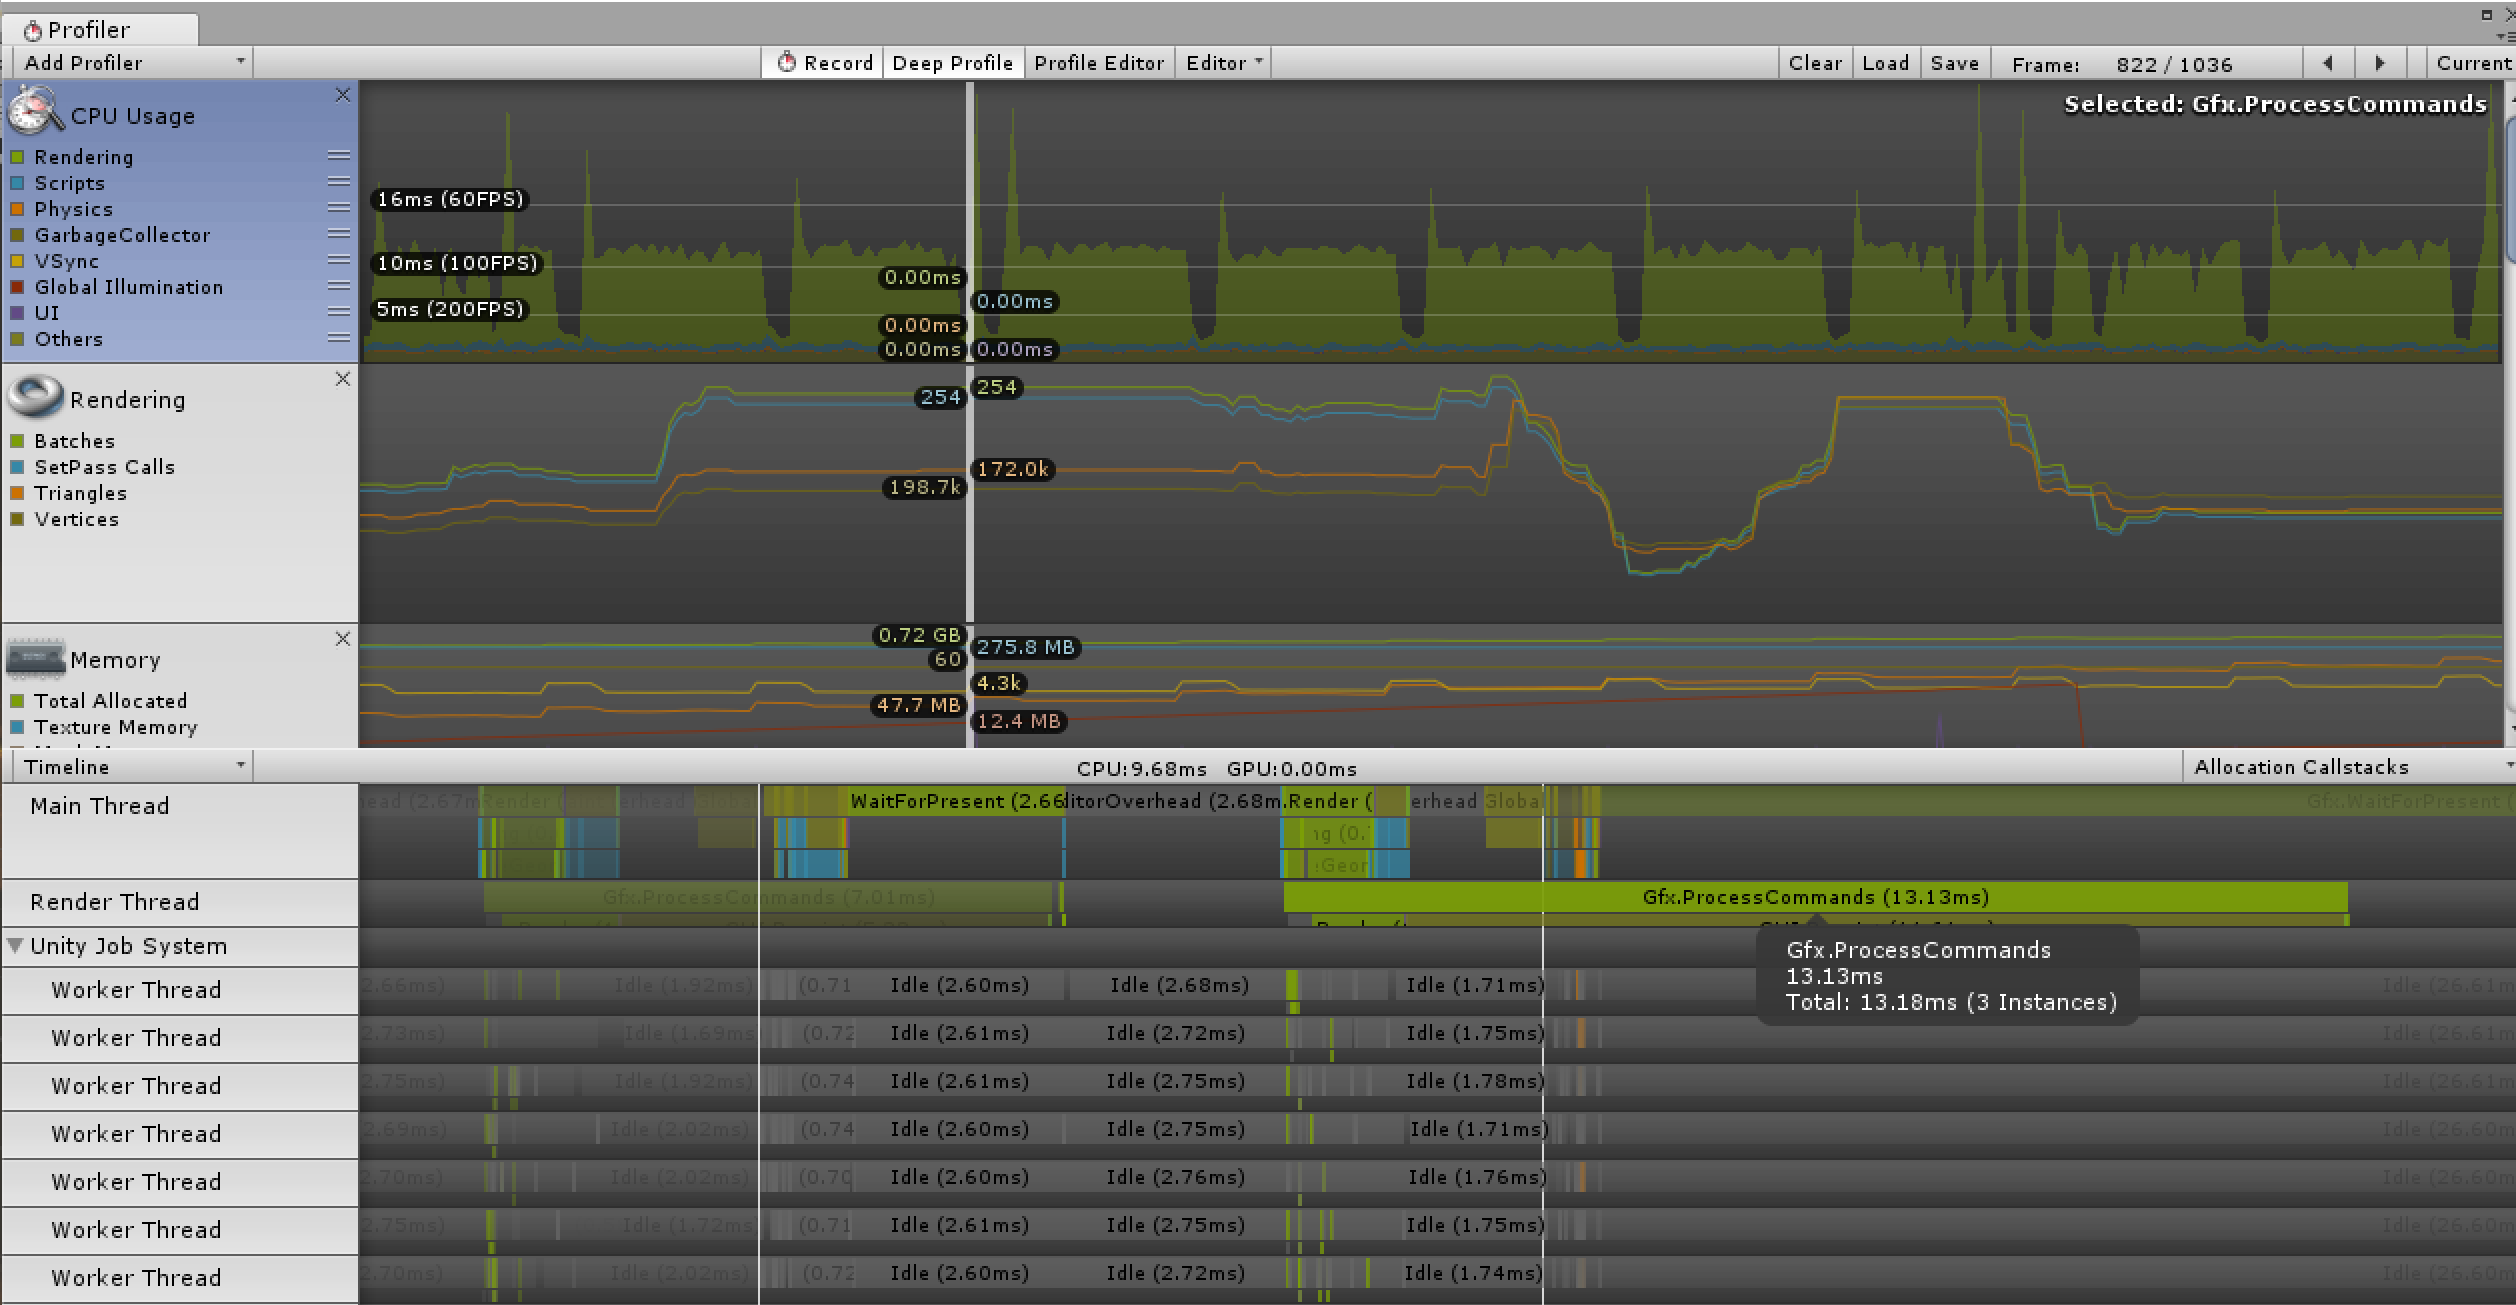Select Gfx.ProcessCommands 13.13ms timeline bar
The width and height of the screenshot is (2516, 1305).
pyautogui.click(x=1814, y=897)
